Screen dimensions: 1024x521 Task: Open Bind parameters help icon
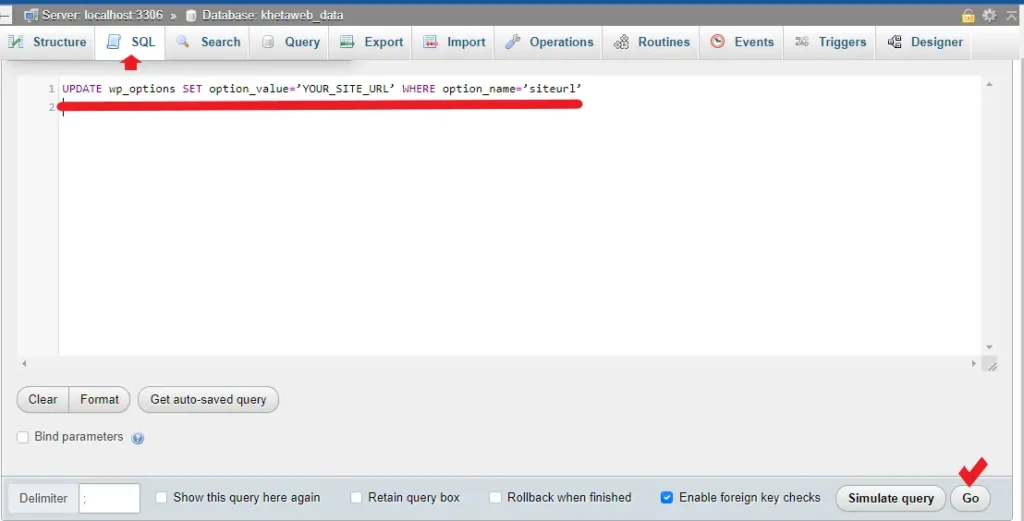point(137,438)
